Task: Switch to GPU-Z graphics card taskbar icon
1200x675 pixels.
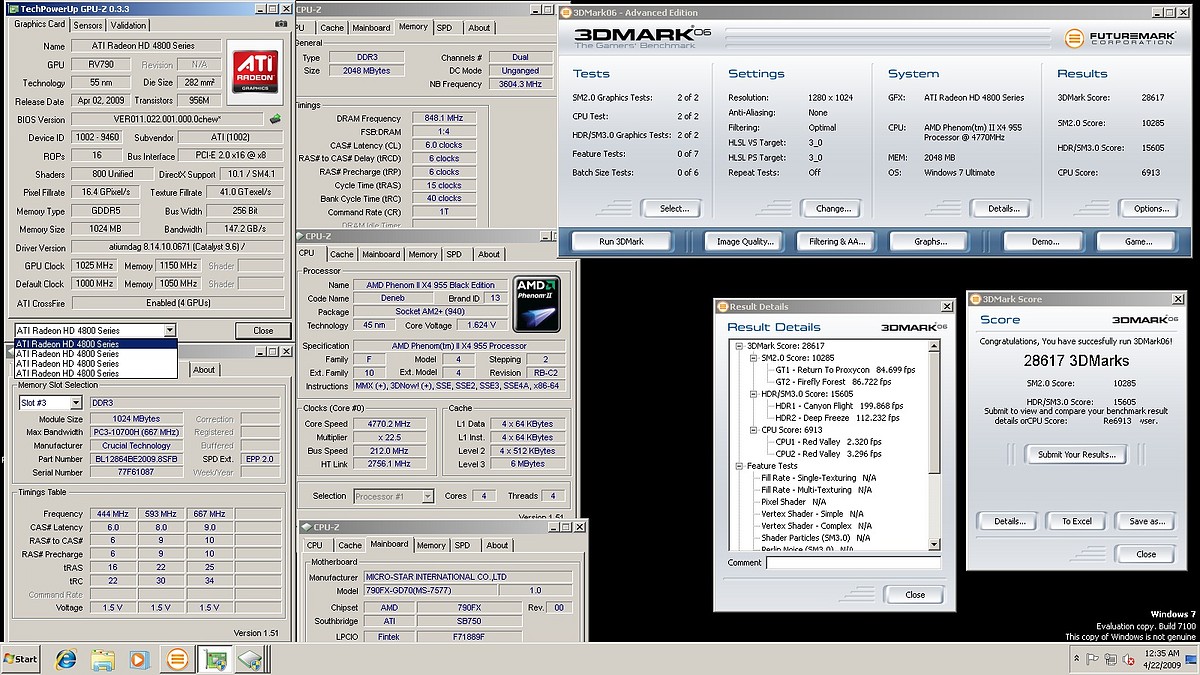Action: click(214, 659)
